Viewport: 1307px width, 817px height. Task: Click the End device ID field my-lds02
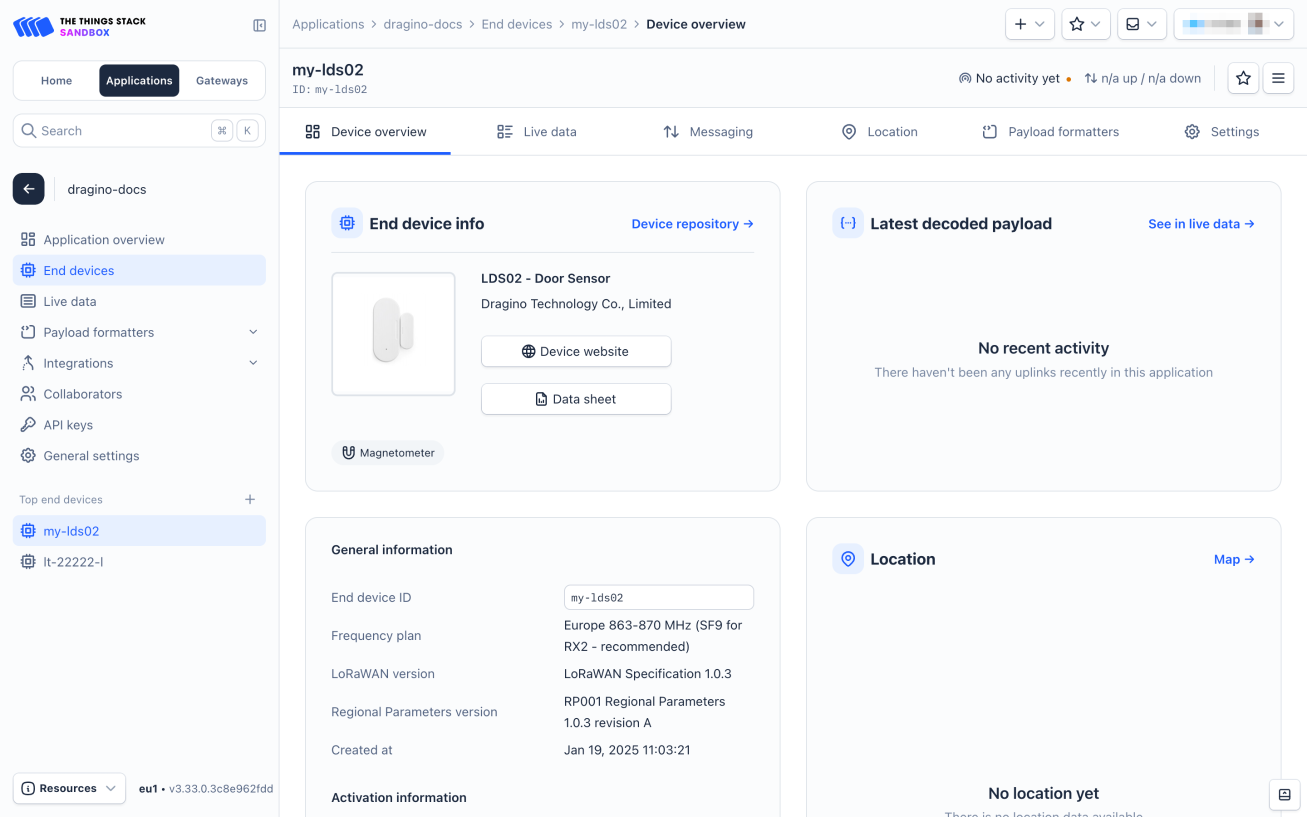(x=659, y=598)
